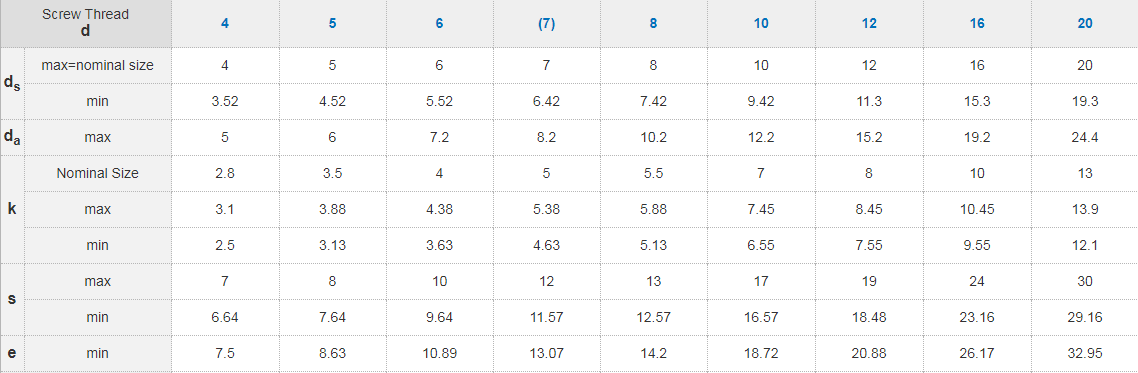1138x373 pixels.
Task: Select the value 3.52 in ds min row
Action: (x=225, y=102)
